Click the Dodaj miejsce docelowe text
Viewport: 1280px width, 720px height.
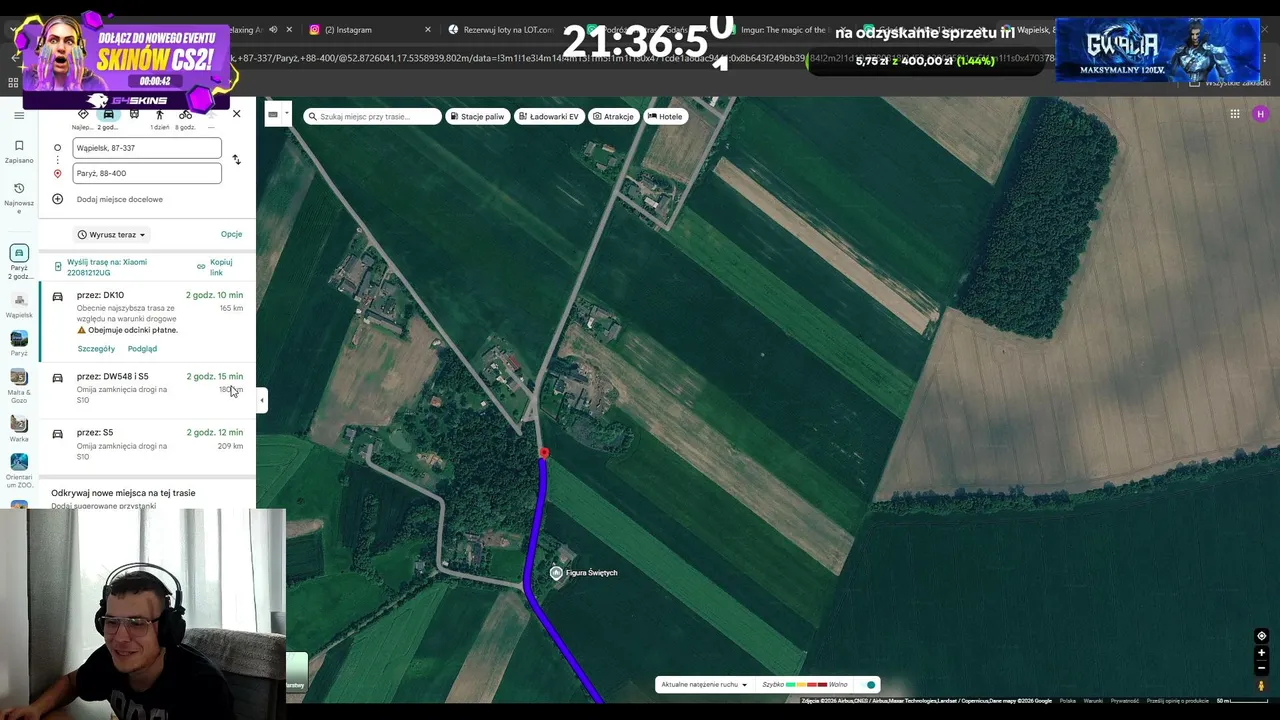coord(120,199)
